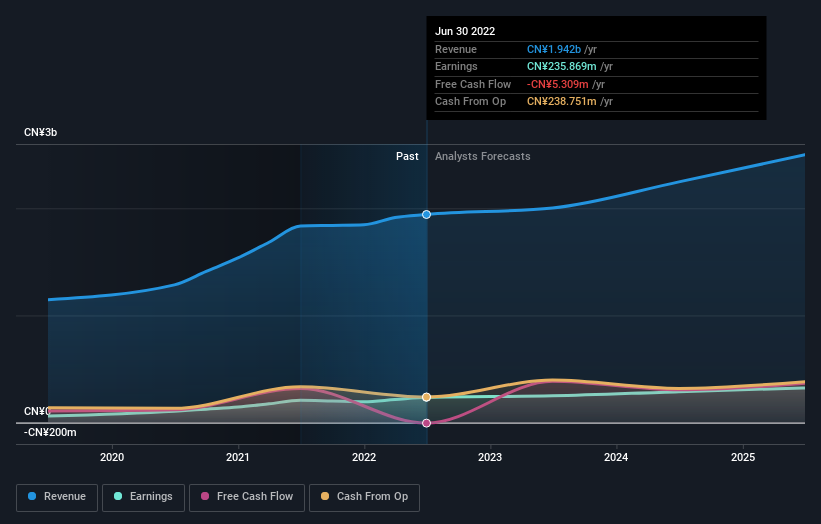Click the 2021 x-axis label

(238, 458)
